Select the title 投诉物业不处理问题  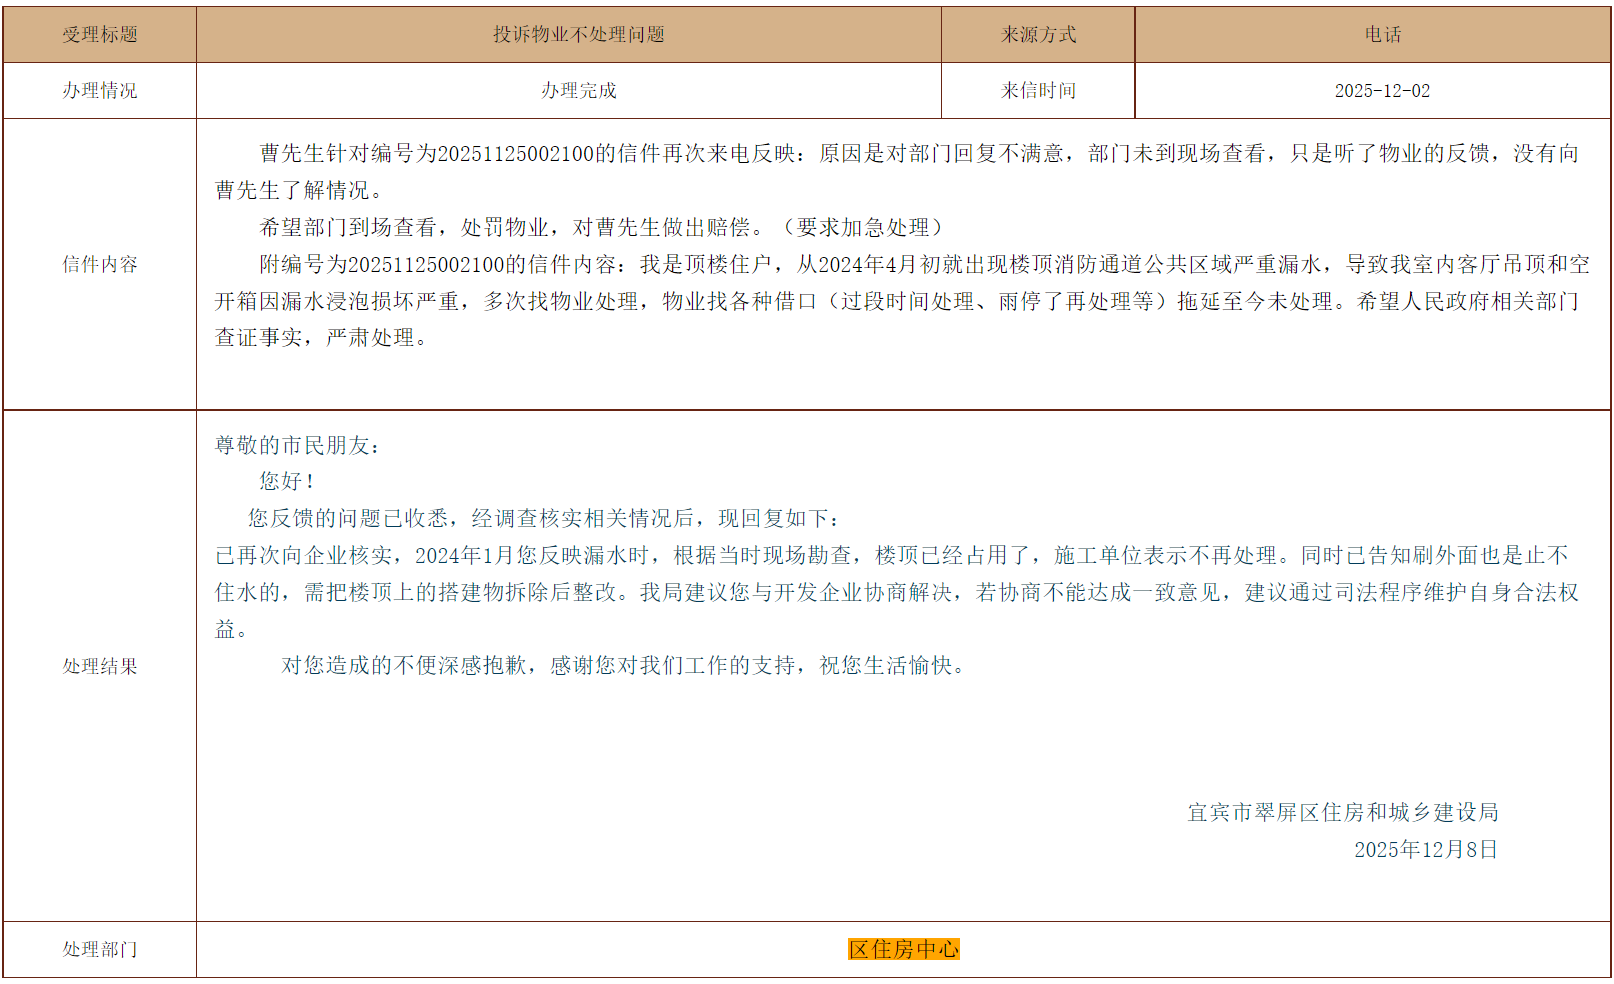pos(578,35)
